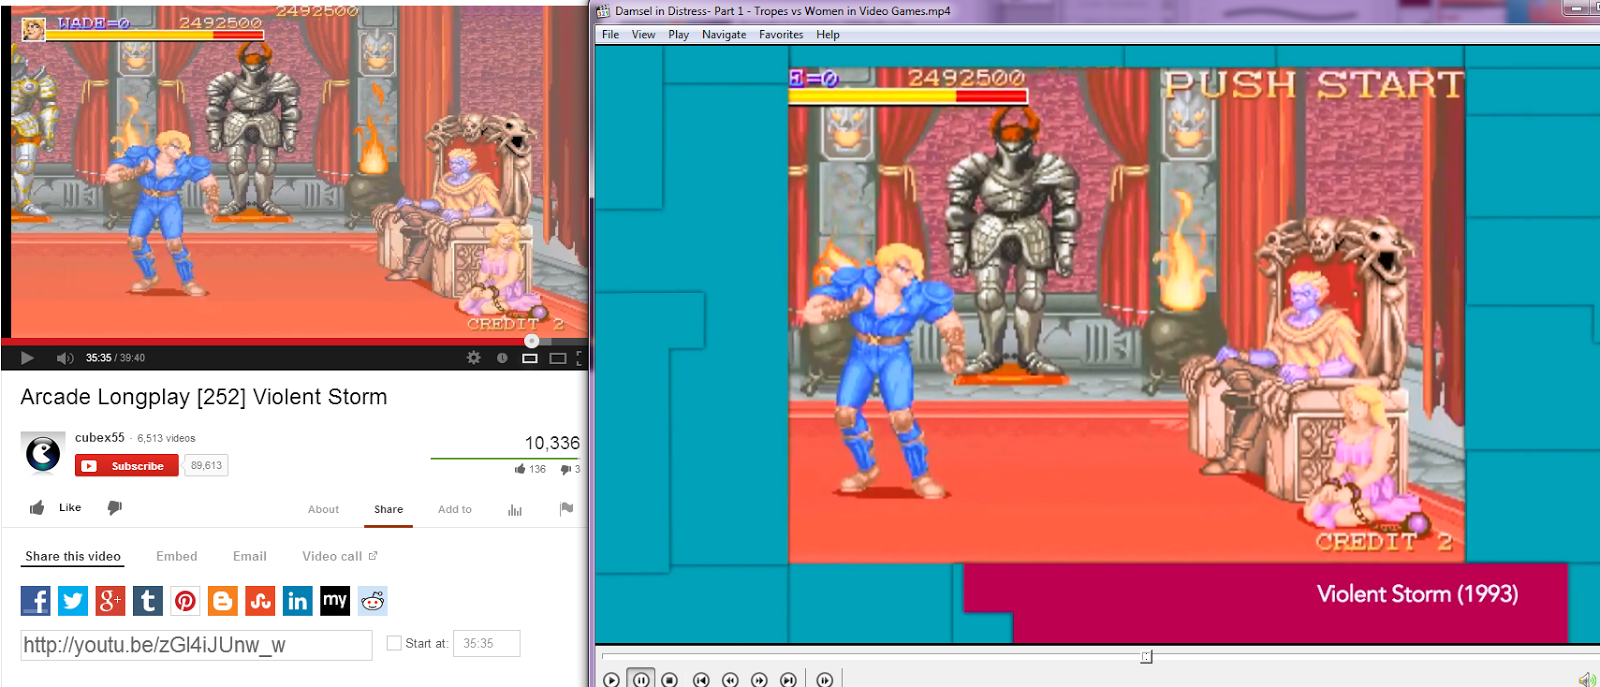Open Video call link

tap(340, 557)
